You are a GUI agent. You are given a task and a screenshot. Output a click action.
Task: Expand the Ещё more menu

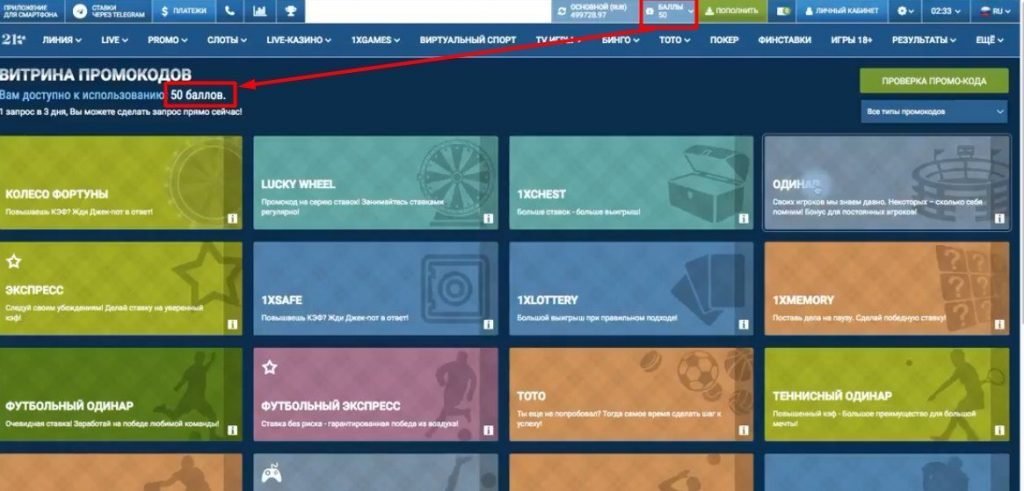989,40
